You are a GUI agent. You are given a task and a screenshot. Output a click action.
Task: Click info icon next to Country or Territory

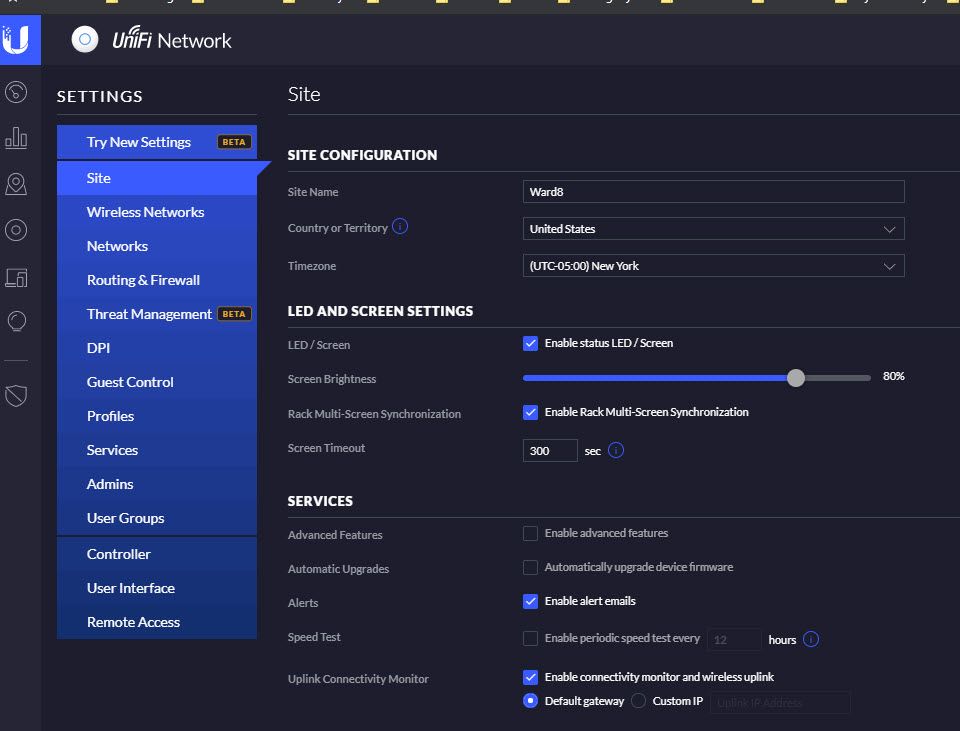400,227
